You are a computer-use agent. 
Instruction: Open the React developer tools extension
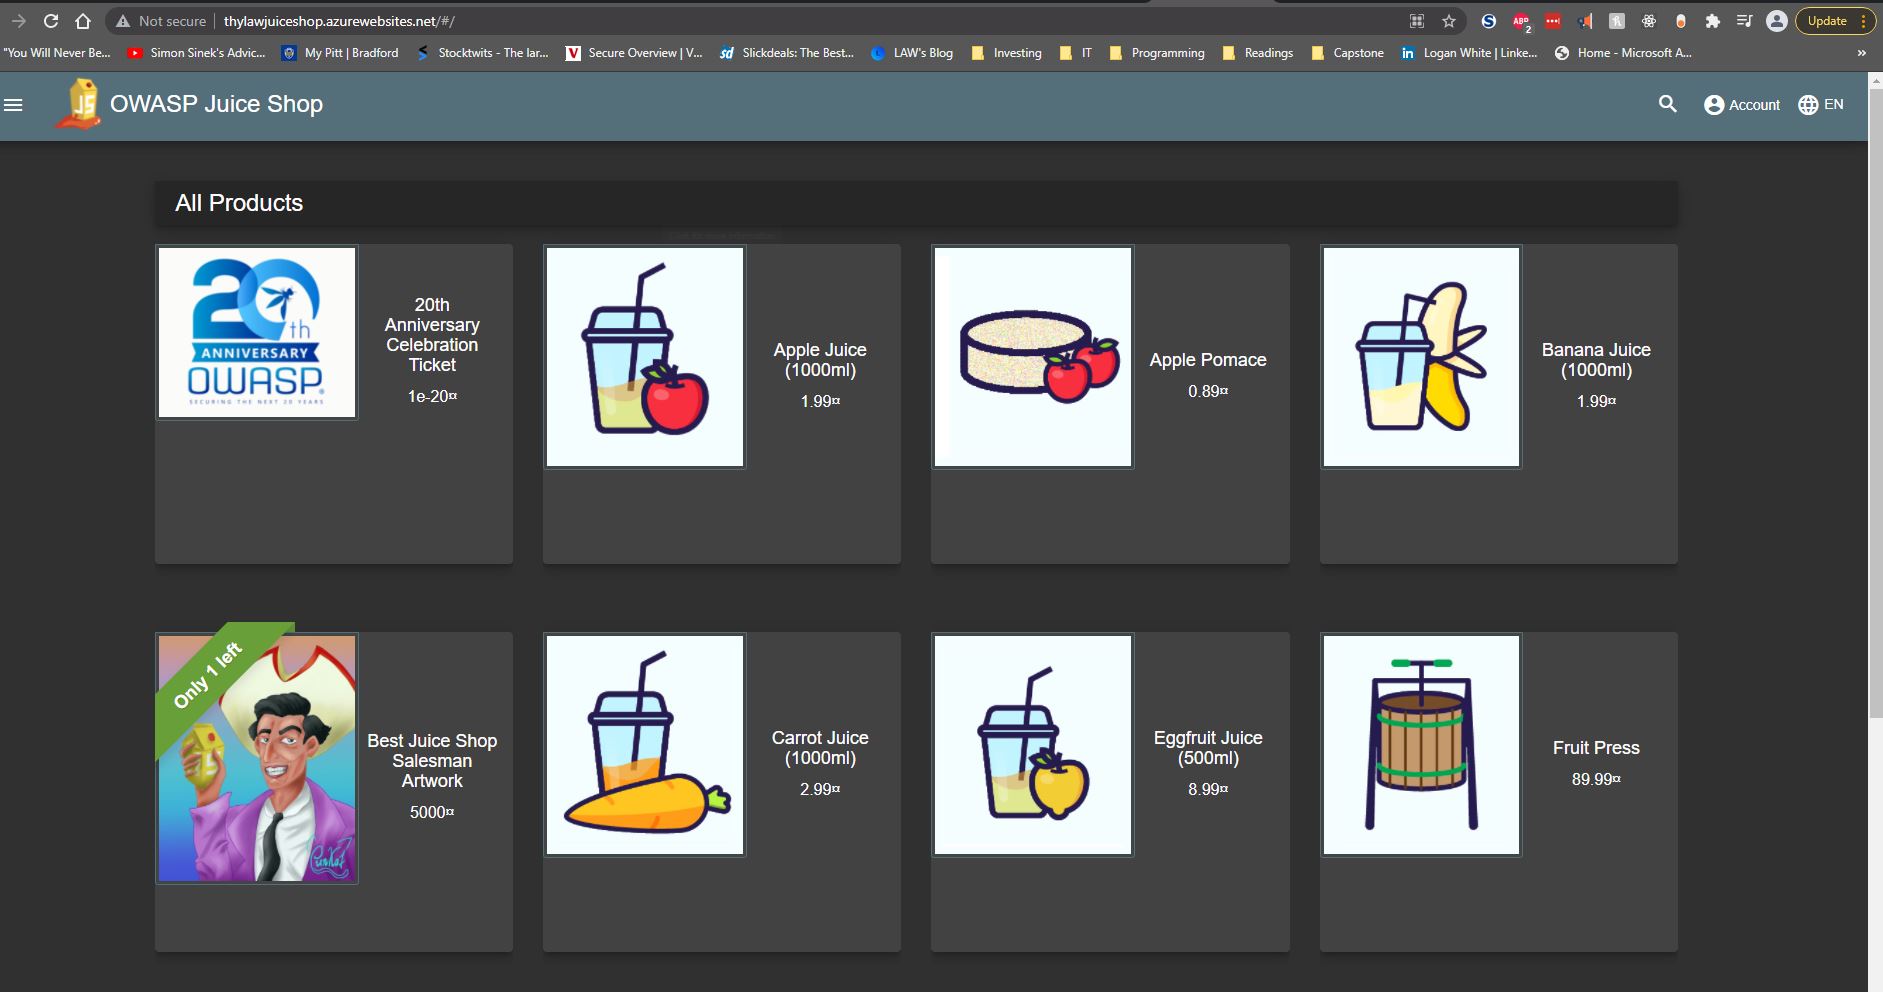tap(1649, 21)
